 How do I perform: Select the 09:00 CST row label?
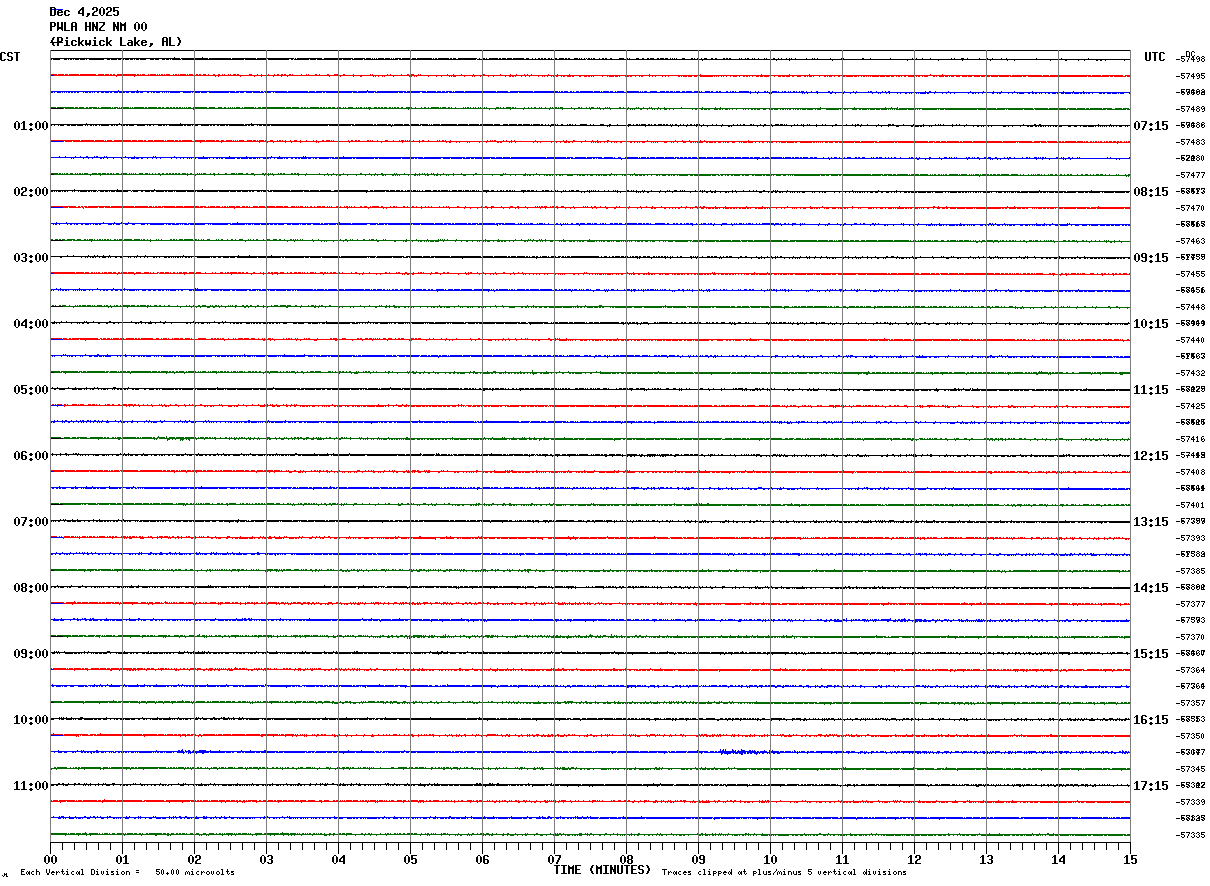[31, 654]
